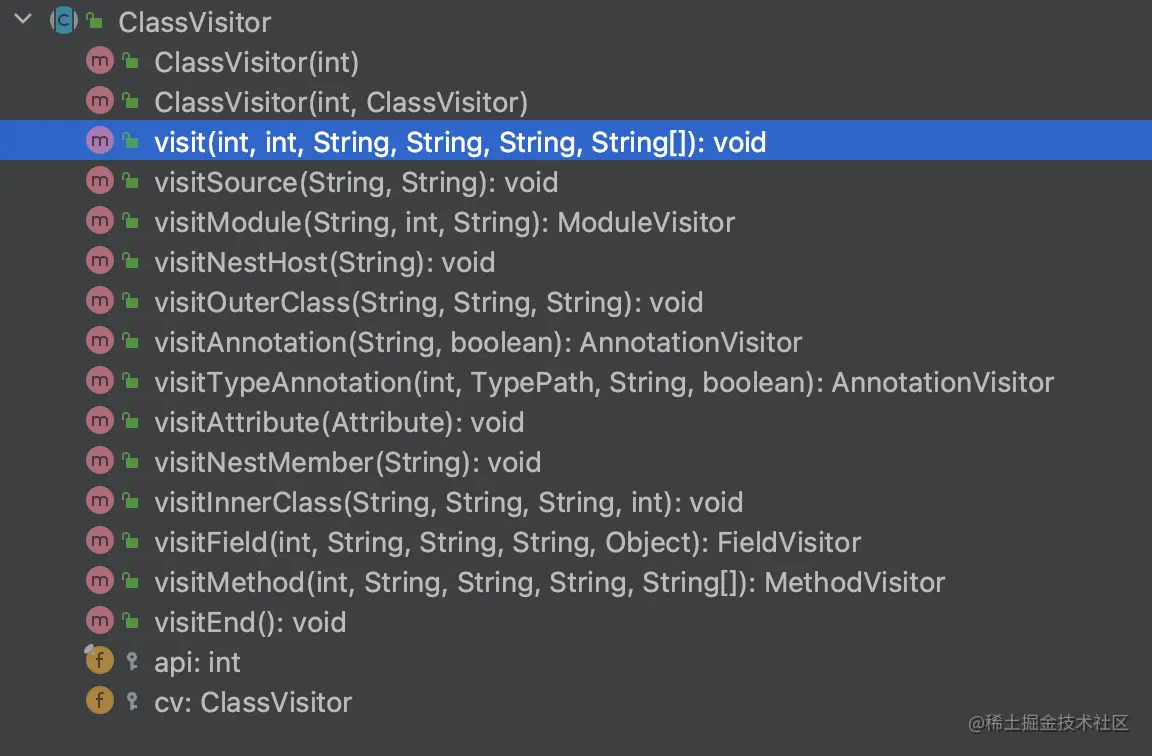The image size is (1152, 756).
Task: Click field icon next to api: int
Action: (100, 660)
